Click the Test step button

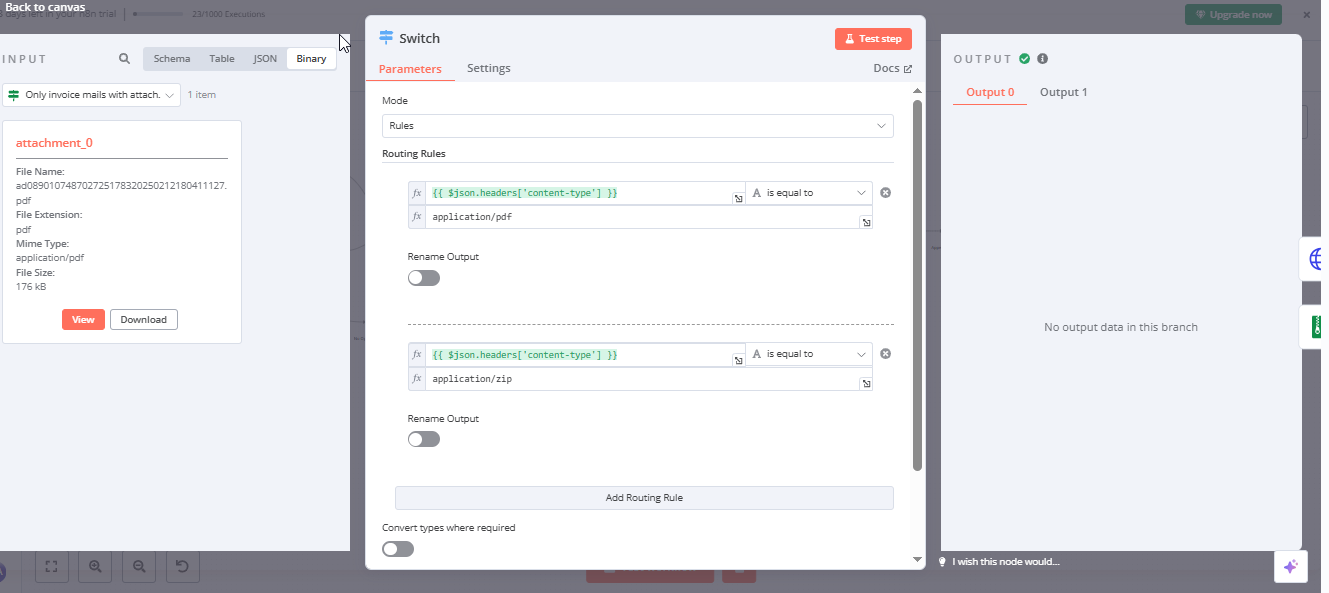pos(873,39)
